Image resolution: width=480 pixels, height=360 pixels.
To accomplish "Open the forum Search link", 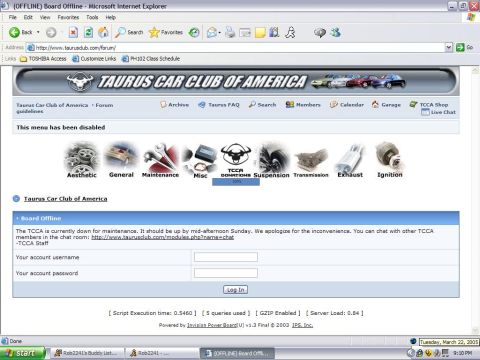I will [x=262, y=105].
